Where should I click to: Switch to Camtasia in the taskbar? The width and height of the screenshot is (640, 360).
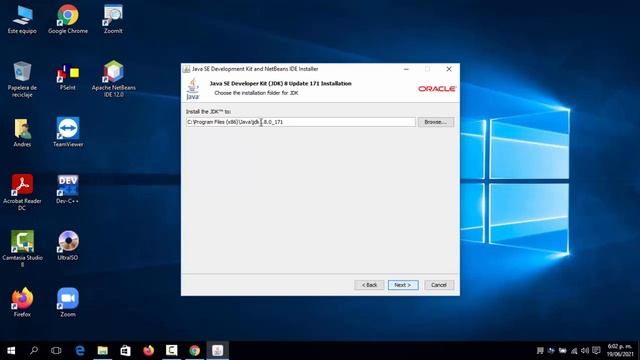171,351
